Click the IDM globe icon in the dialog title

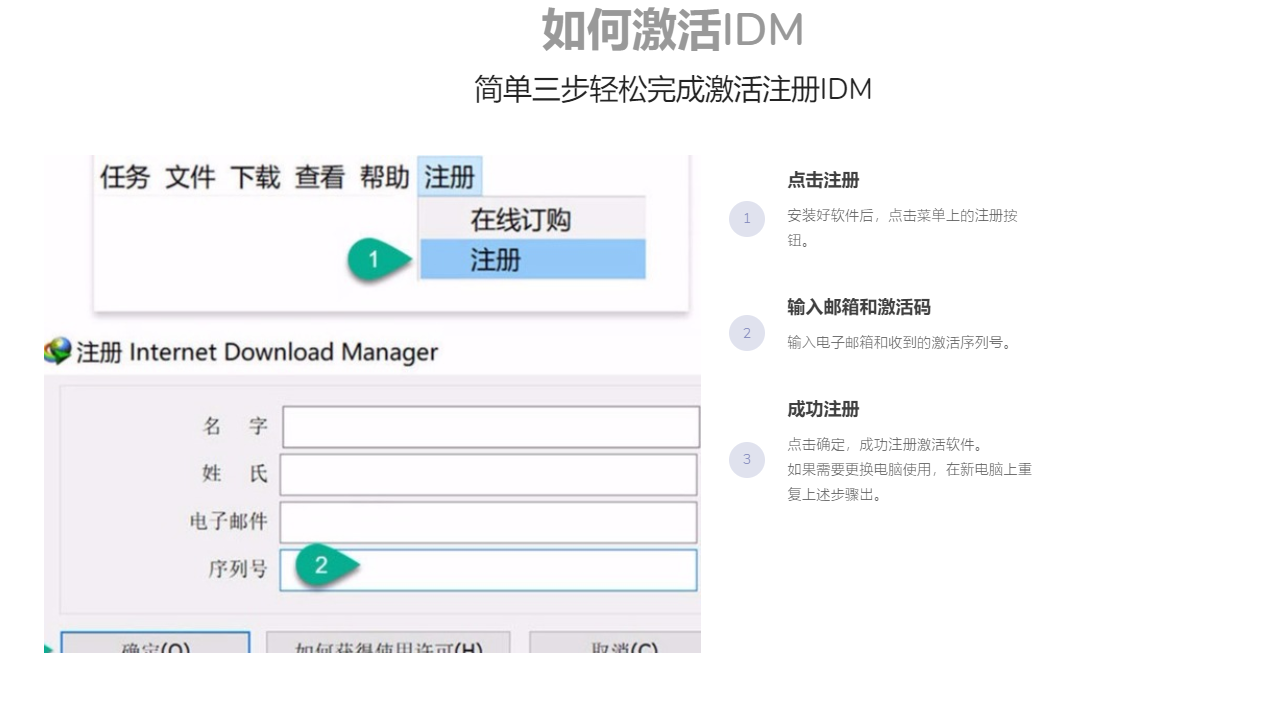(58, 351)
